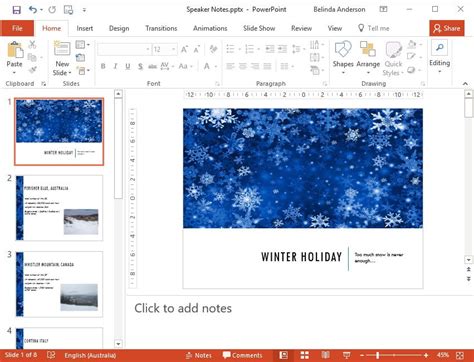Switch to the Transitions tab

click(x=161, y=28)
